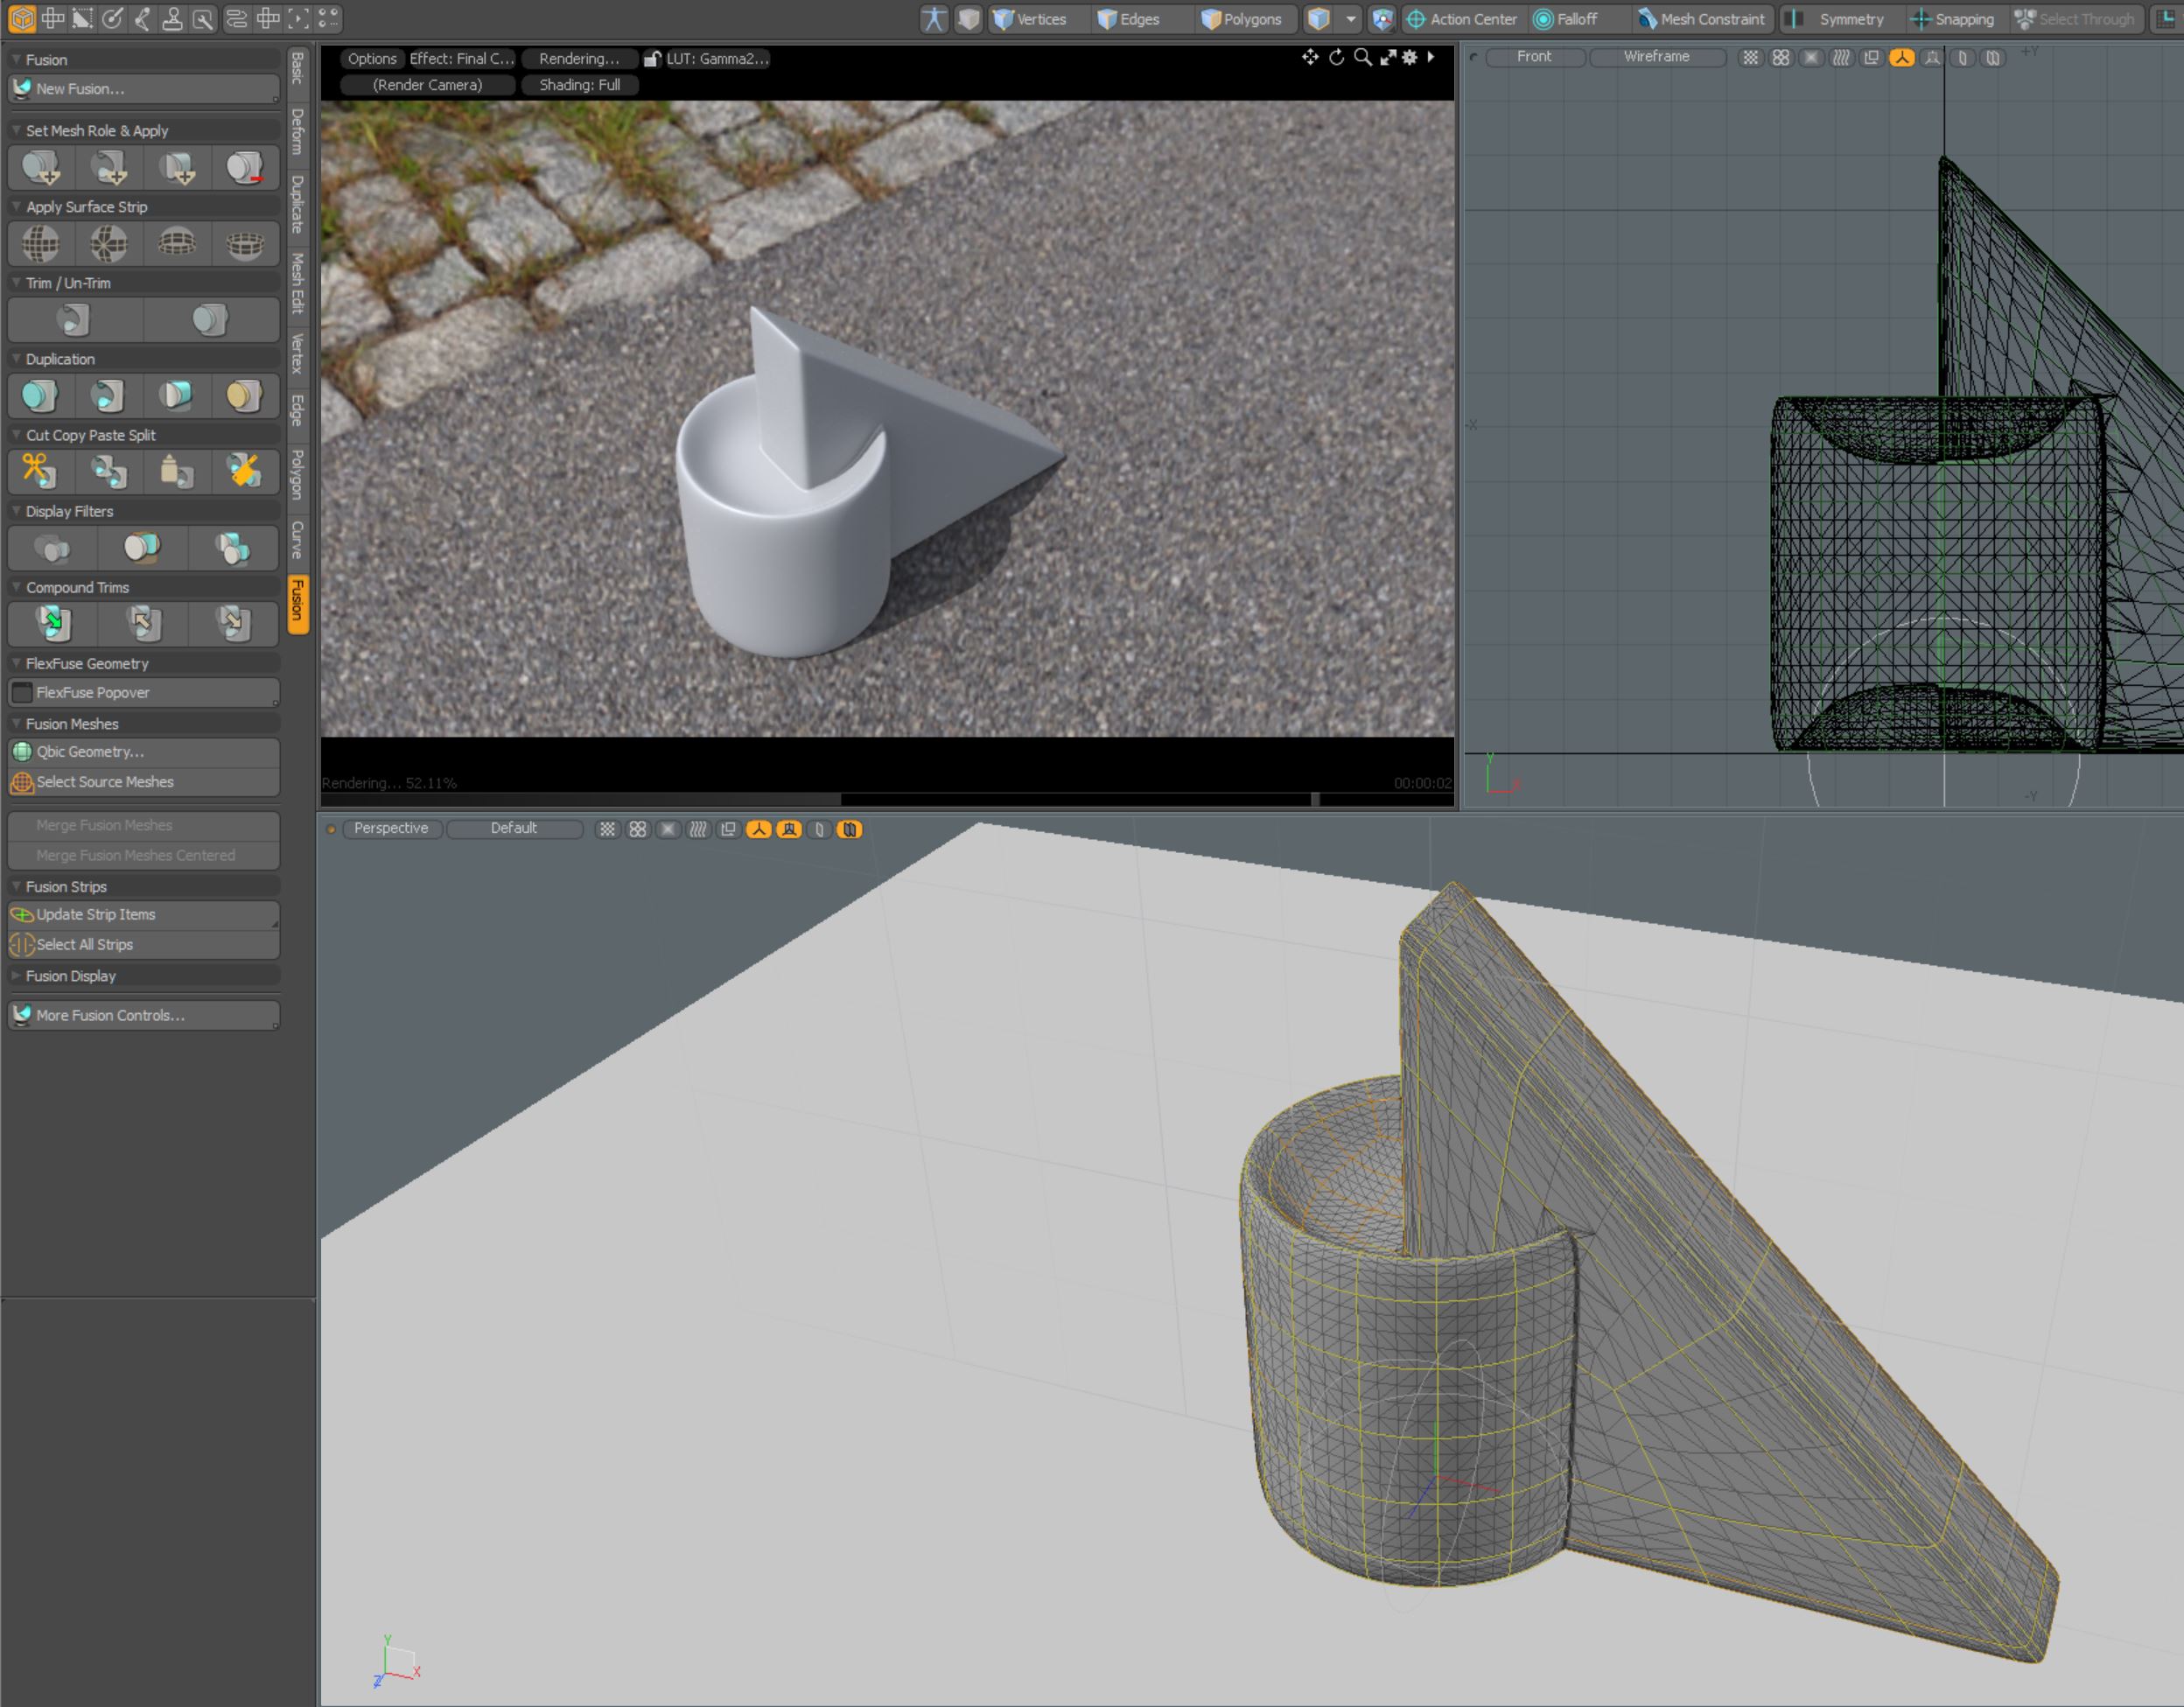Click the green Compound Trims icon
Image resolution: width=2184 pixels, height=1707 pixels.
click(53, 623)
